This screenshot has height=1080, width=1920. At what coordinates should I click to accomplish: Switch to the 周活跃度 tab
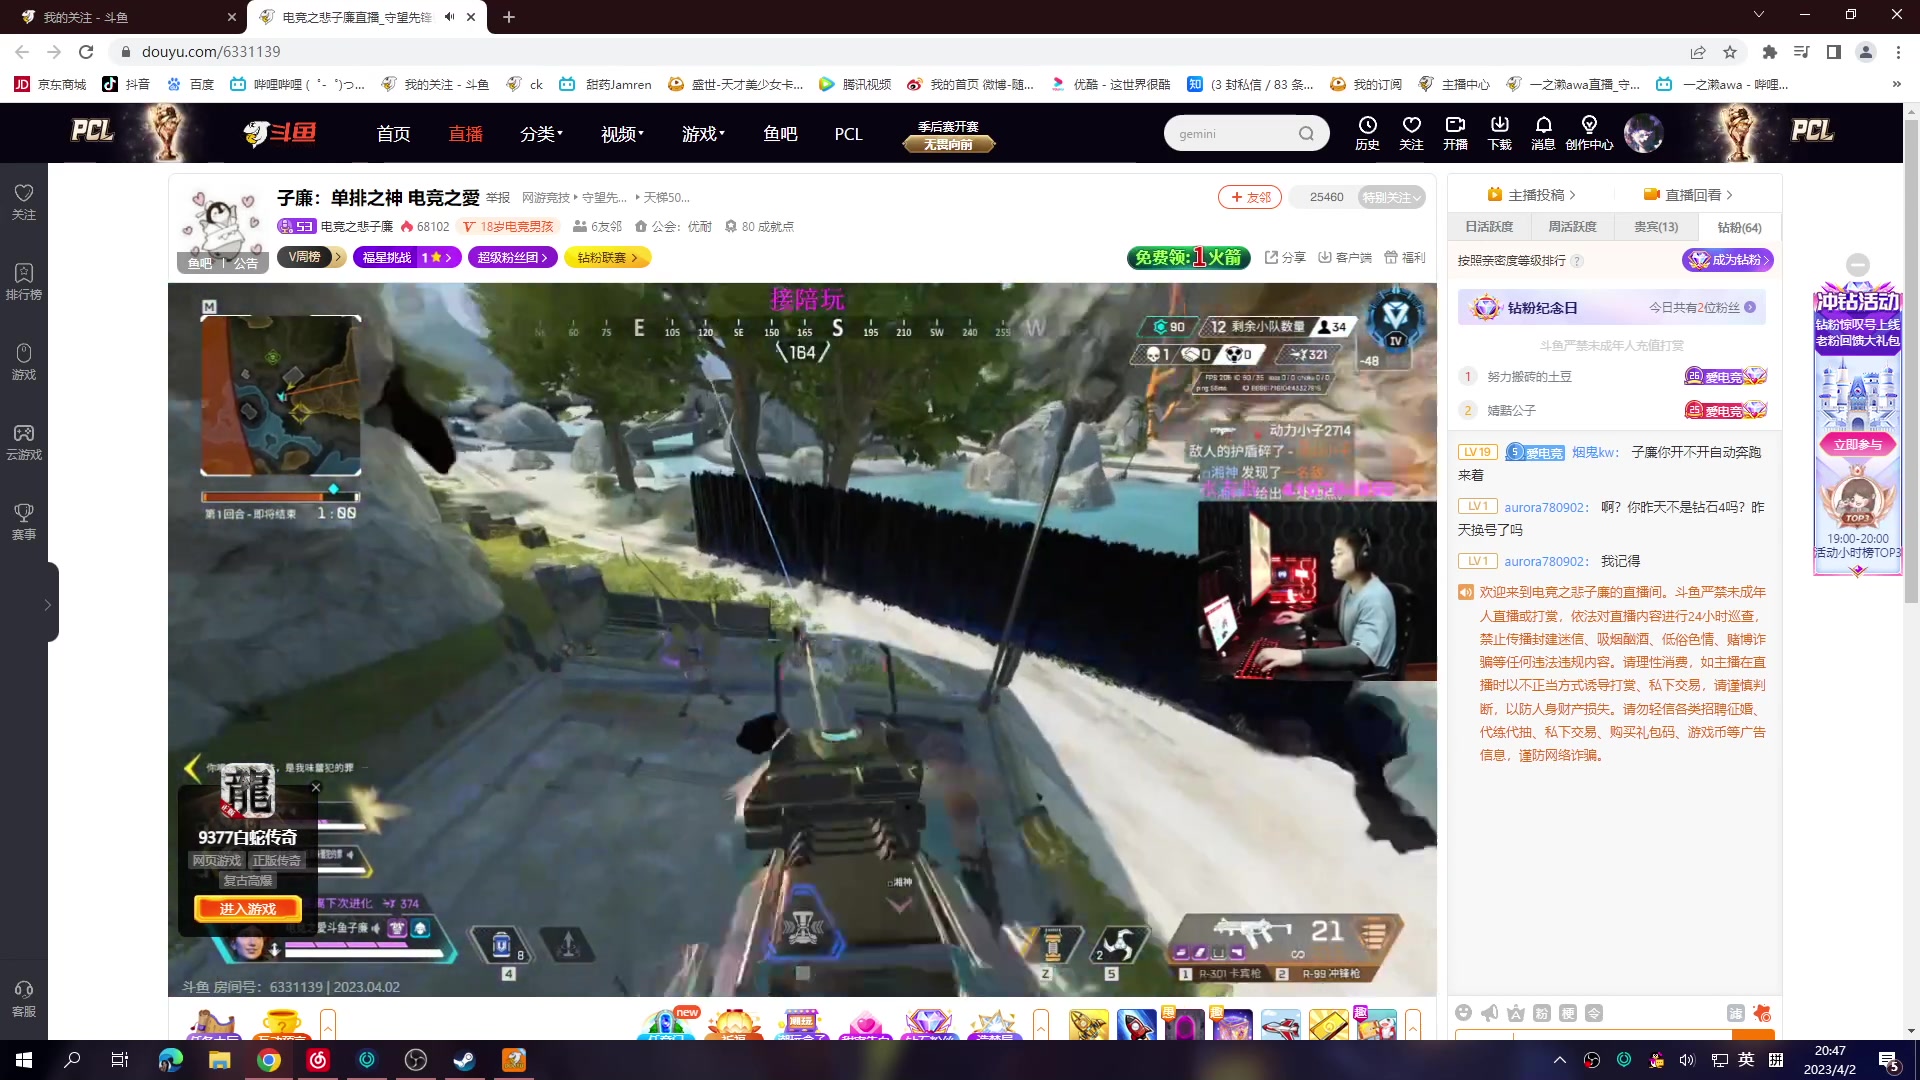point(1572,227)
